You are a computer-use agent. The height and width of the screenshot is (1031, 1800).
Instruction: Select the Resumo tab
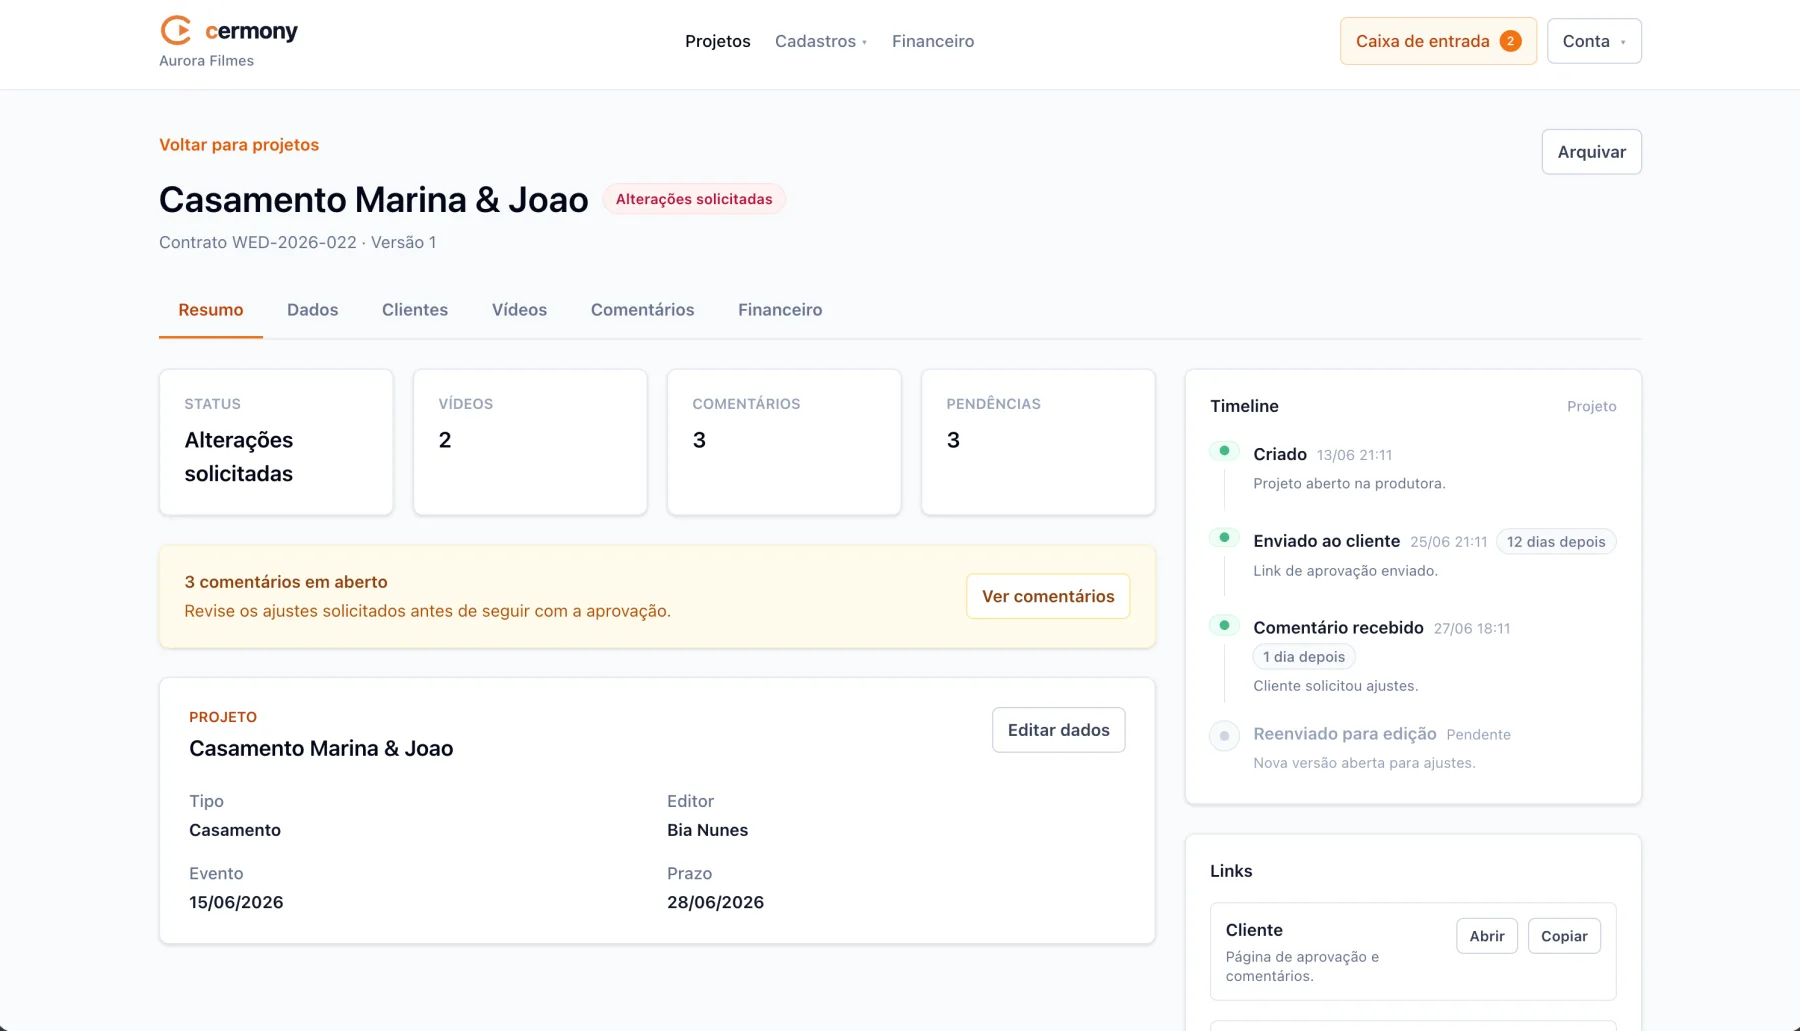point(211,310)
